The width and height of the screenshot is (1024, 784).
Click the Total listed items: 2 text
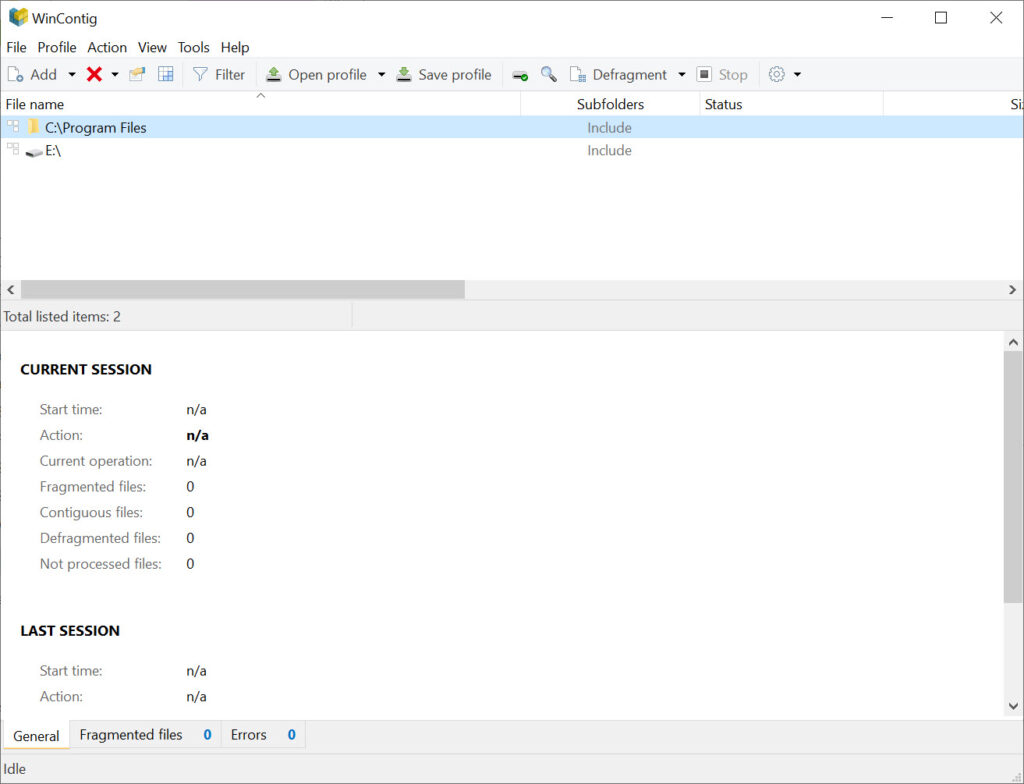coord(62,316)
